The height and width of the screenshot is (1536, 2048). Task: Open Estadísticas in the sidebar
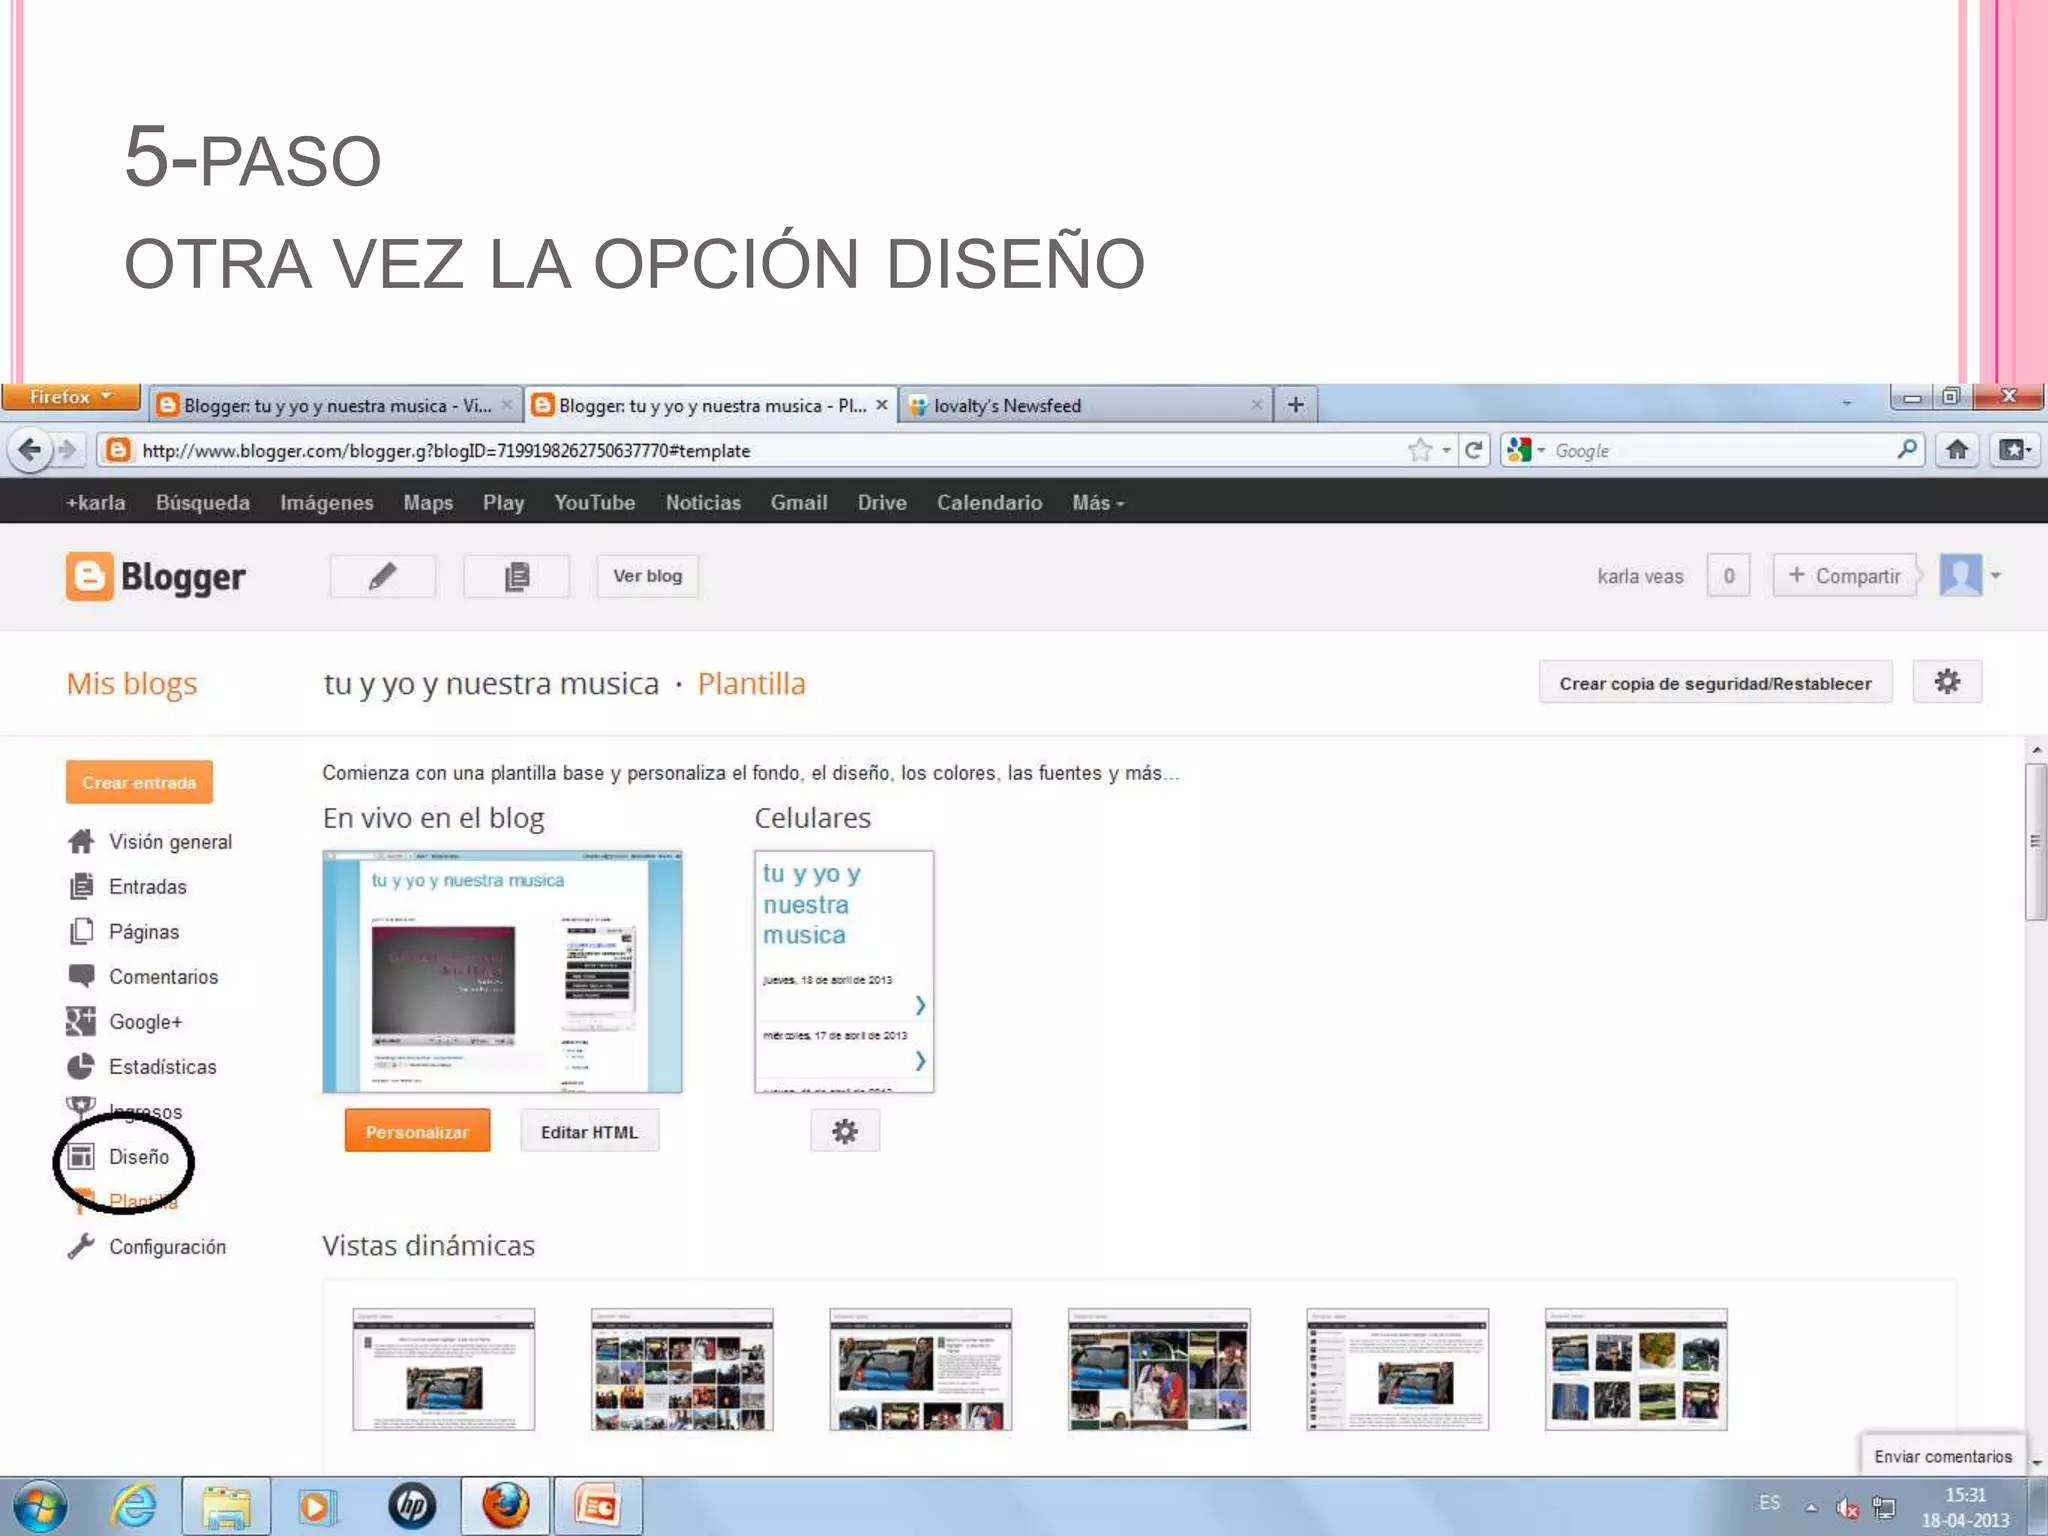[x=142, y=1066]
